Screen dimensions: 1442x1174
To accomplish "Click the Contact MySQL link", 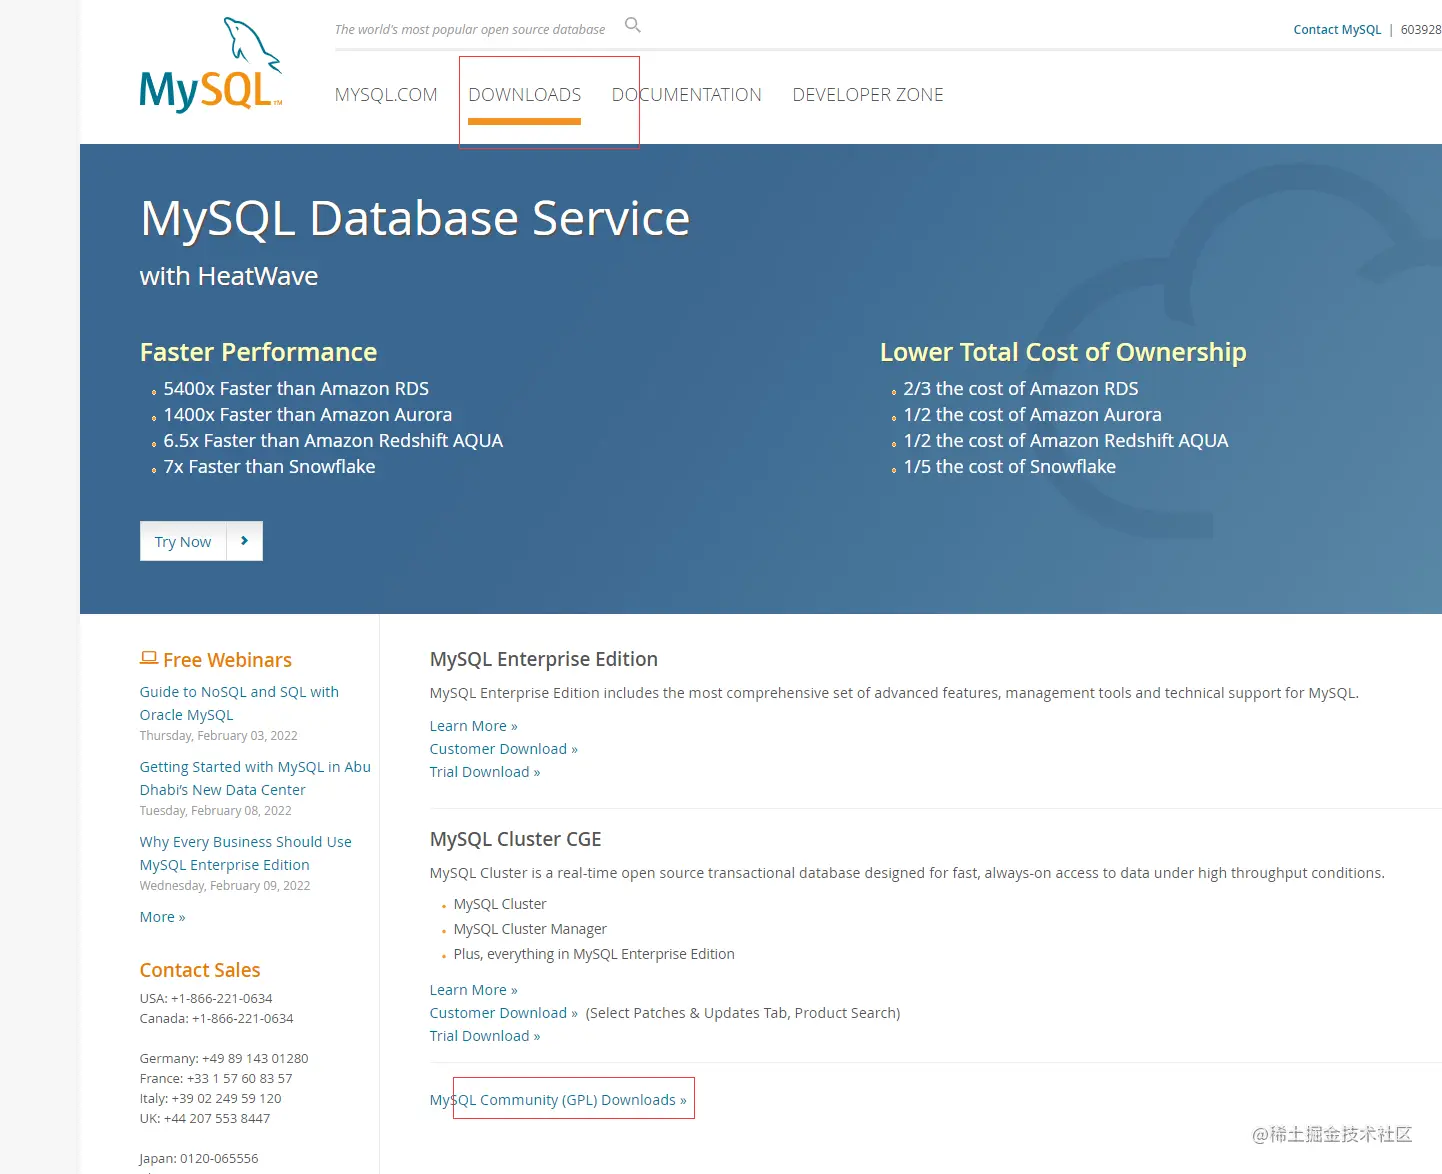I will (1337, 30).
